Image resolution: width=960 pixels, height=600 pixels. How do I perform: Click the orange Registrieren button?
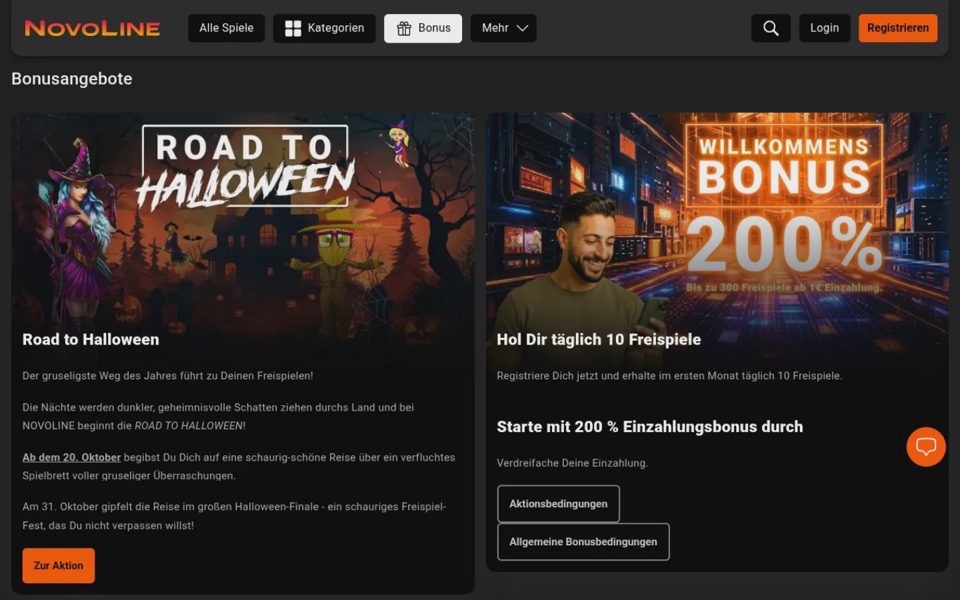(898, 28)
